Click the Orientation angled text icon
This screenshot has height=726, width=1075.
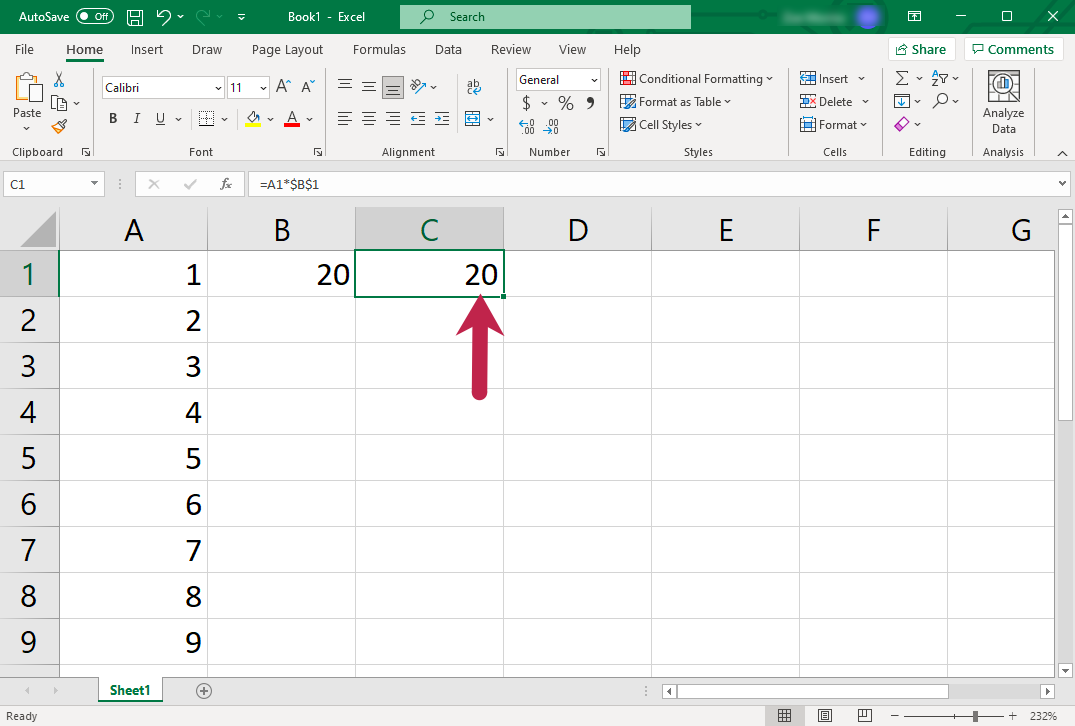pos(418,86)
